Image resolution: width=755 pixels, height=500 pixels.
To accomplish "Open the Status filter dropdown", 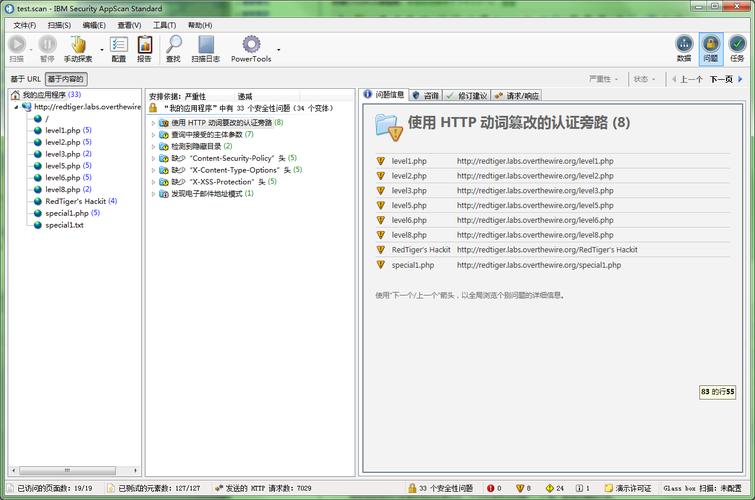I will click(x=644, y=79).
